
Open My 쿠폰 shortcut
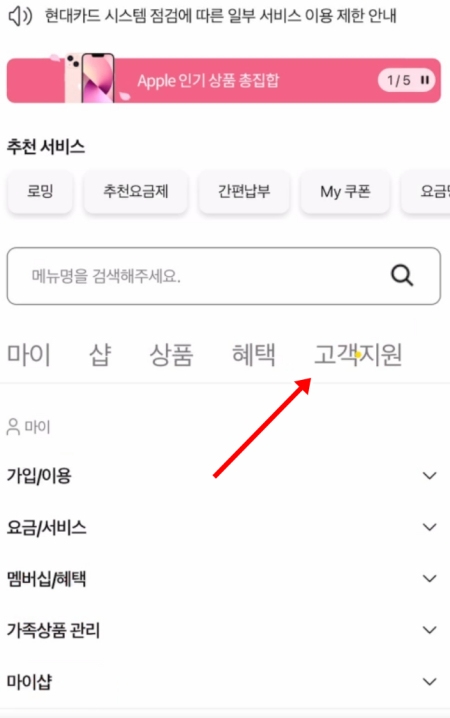[345, 191]
